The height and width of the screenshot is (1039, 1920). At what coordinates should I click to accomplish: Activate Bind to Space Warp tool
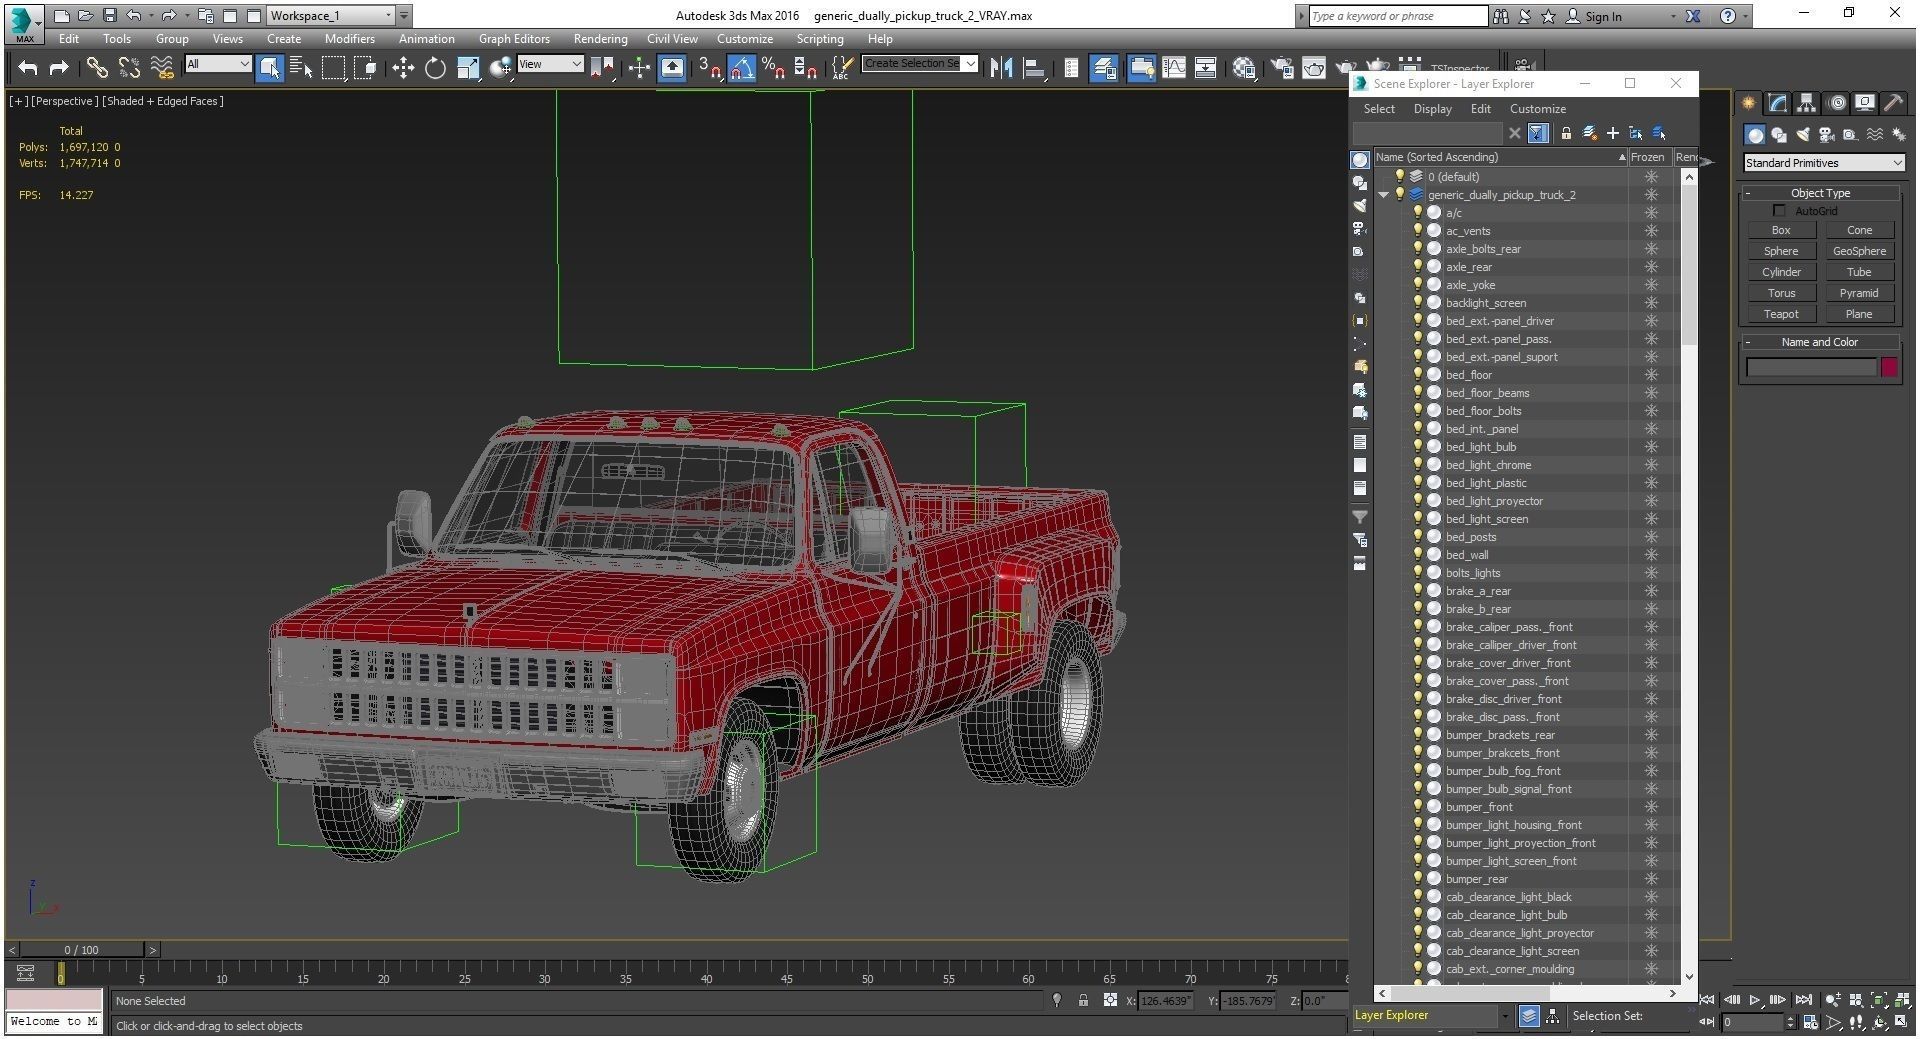pyautogui.click(x=162, y=68)
